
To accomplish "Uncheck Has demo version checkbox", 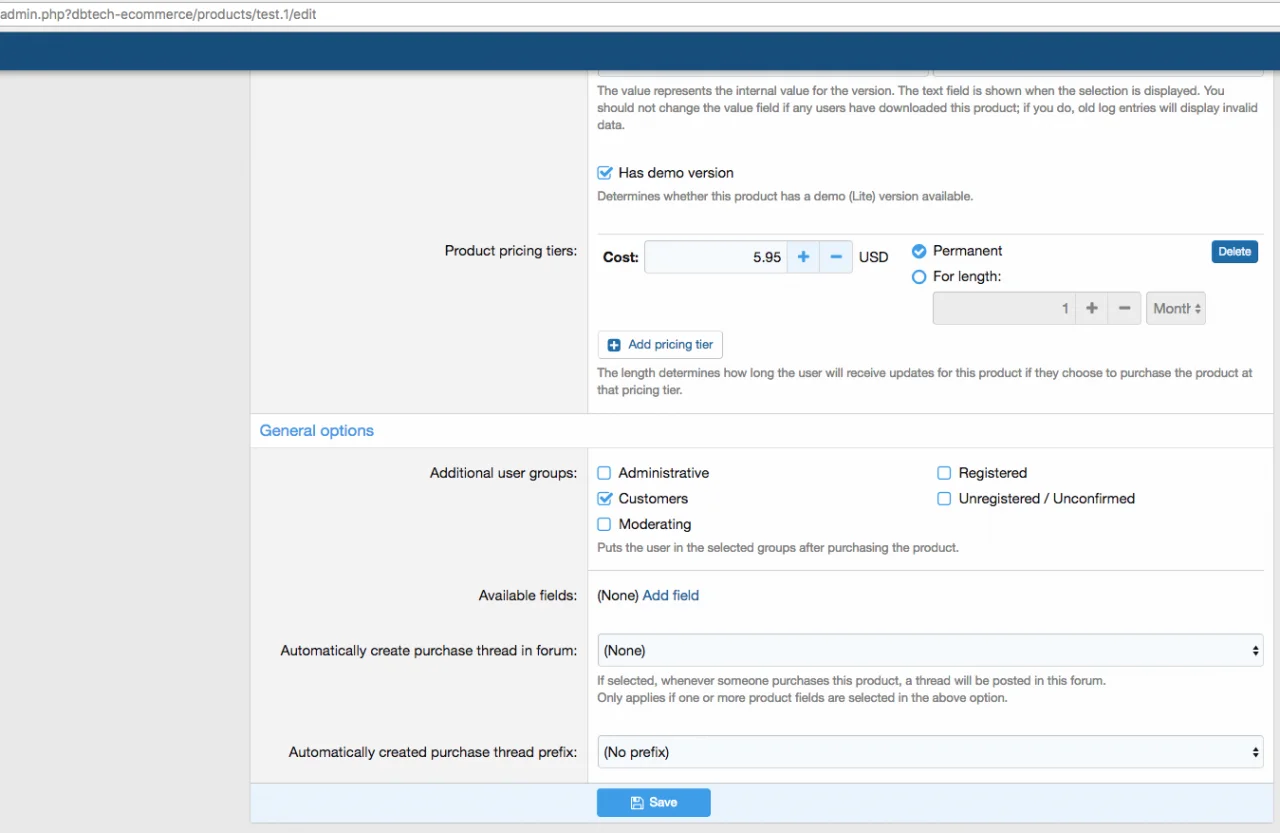I will [x=605, y=173].
